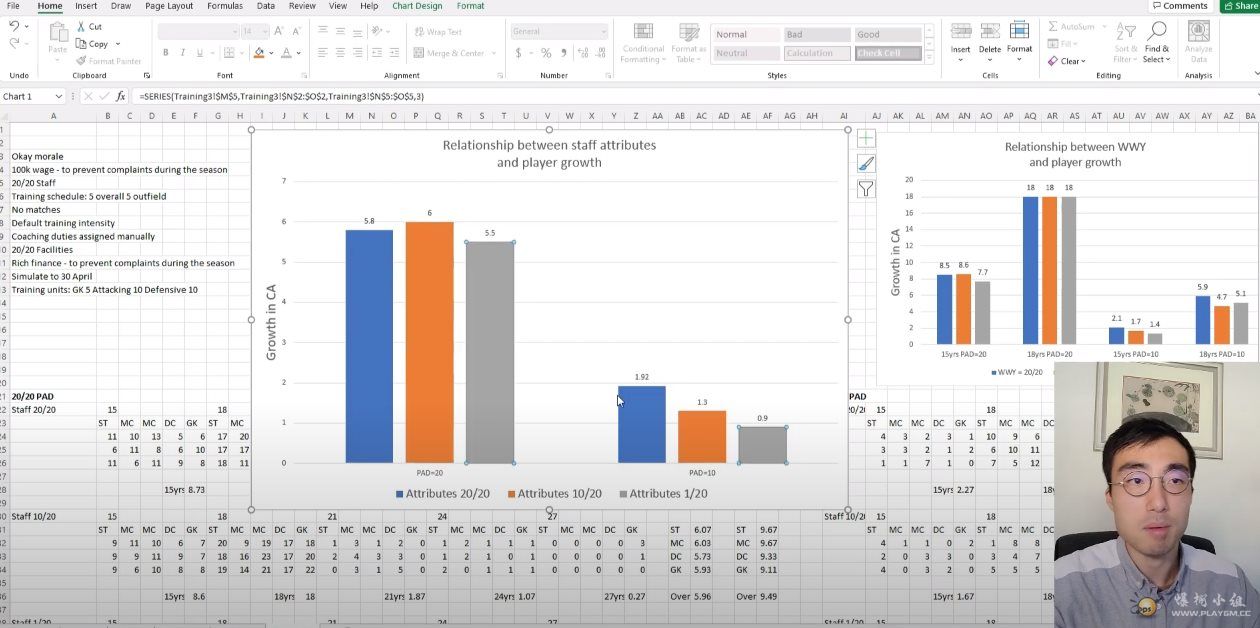This screenshot has width=1260, height=628.
Task: Click the Undo arrow icon
Action: coord(14,27)
